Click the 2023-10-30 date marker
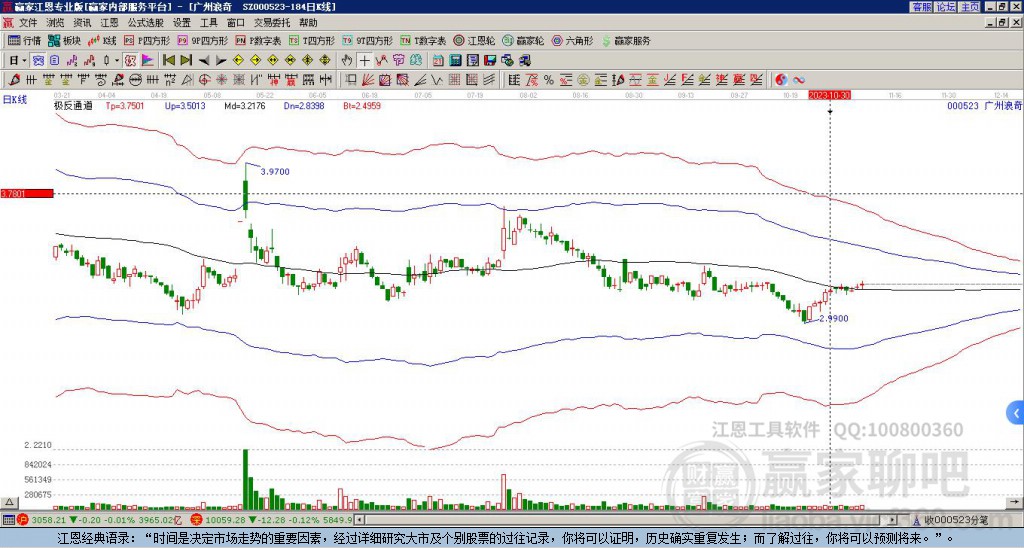 (x=829, y=95)
